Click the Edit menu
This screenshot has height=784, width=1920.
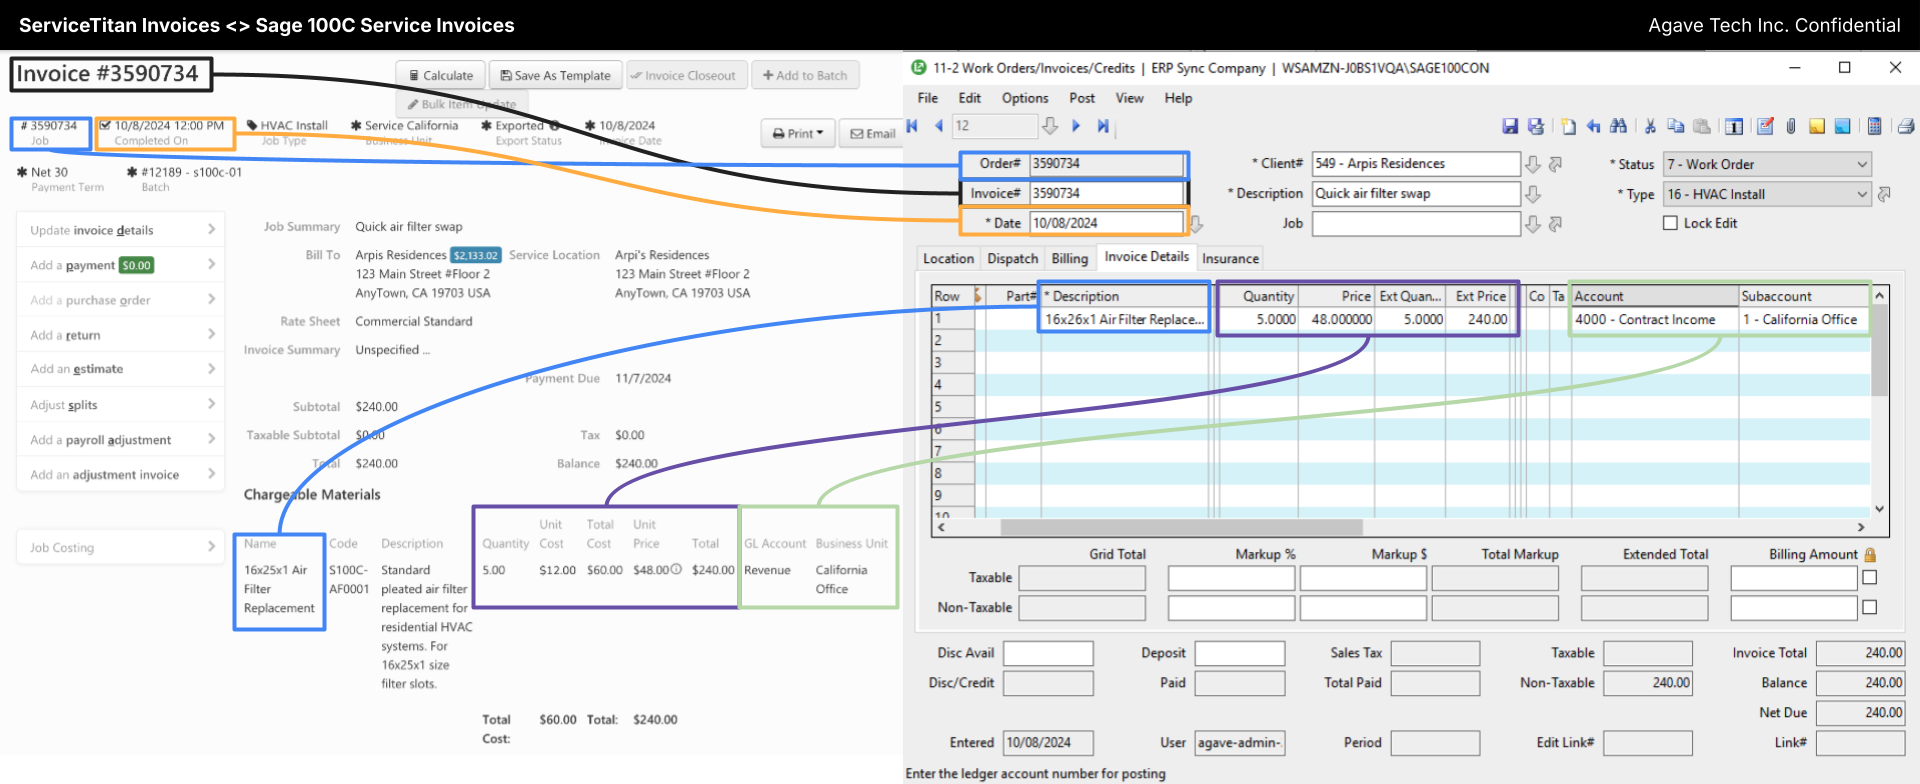coord(969,98)
